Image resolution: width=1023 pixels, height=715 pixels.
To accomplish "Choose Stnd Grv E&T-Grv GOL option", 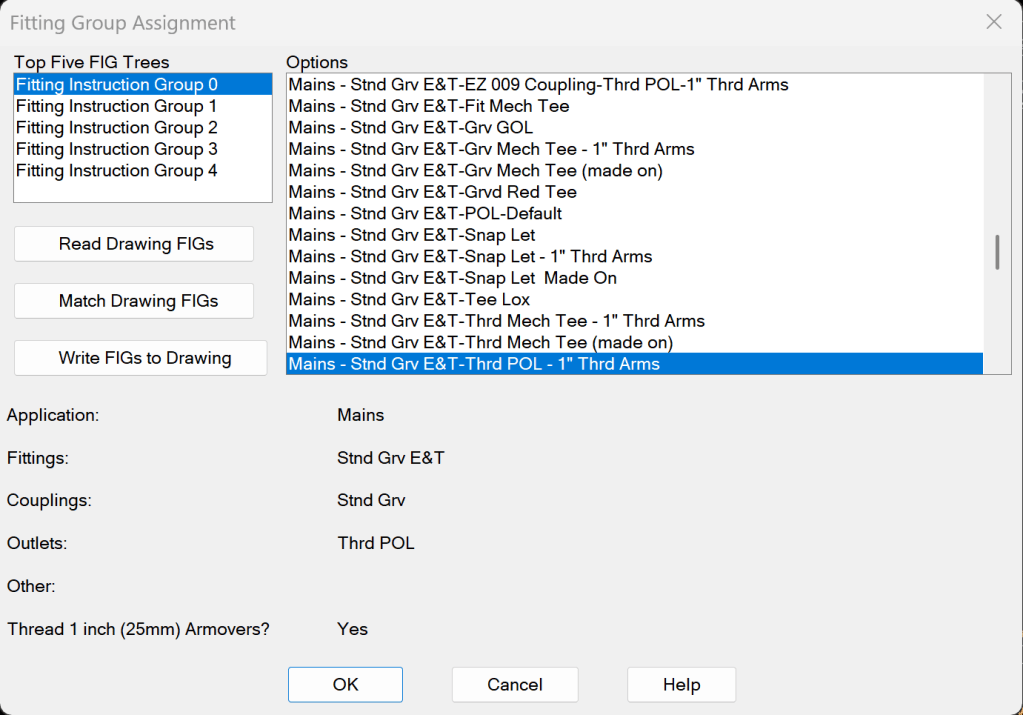I will [x=635, y=127].
